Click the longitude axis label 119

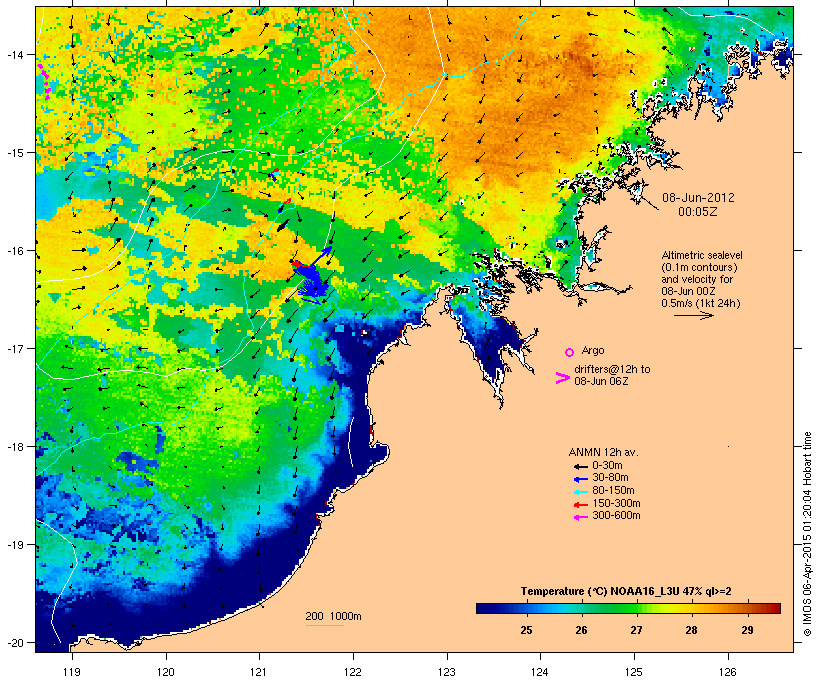pyautogui.click(x=72, y=672)
